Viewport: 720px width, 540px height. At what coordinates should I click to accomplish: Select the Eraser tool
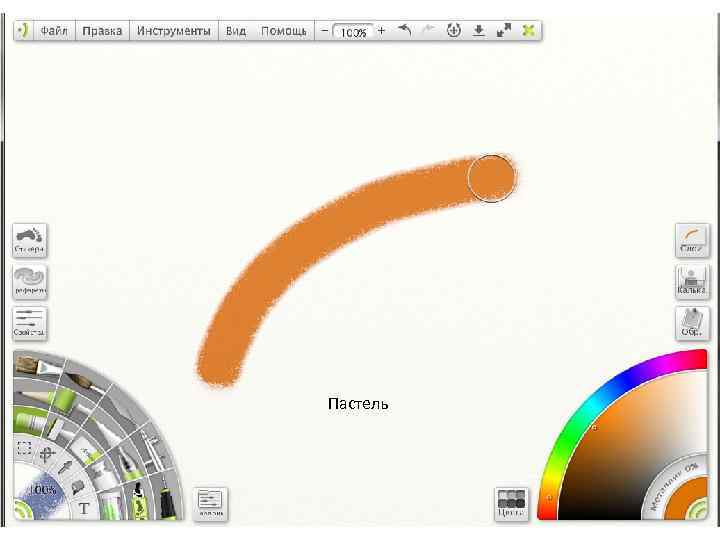click(84, 451)
